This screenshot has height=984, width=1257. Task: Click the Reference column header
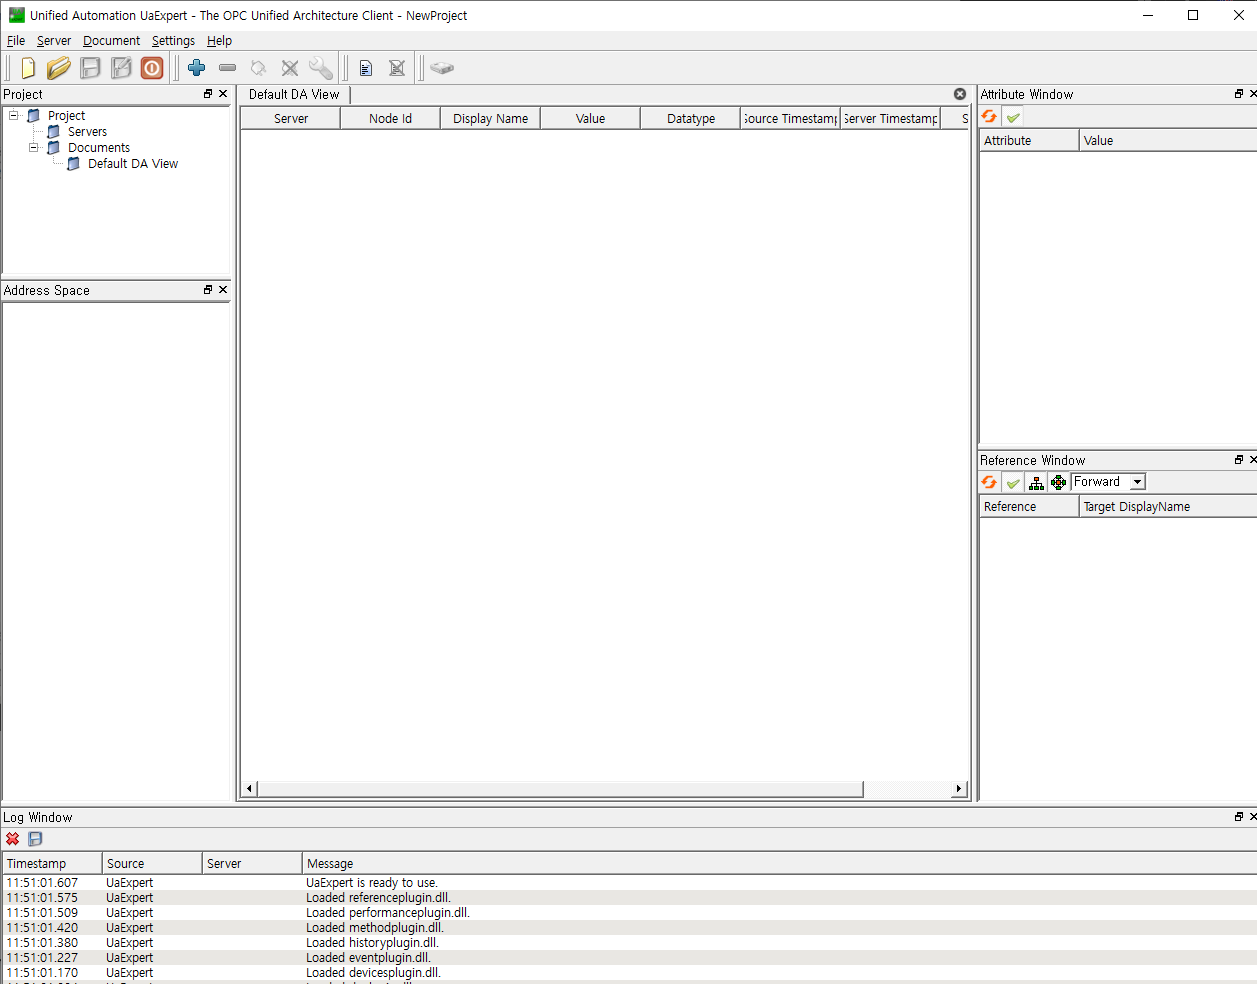[1029, 507]
